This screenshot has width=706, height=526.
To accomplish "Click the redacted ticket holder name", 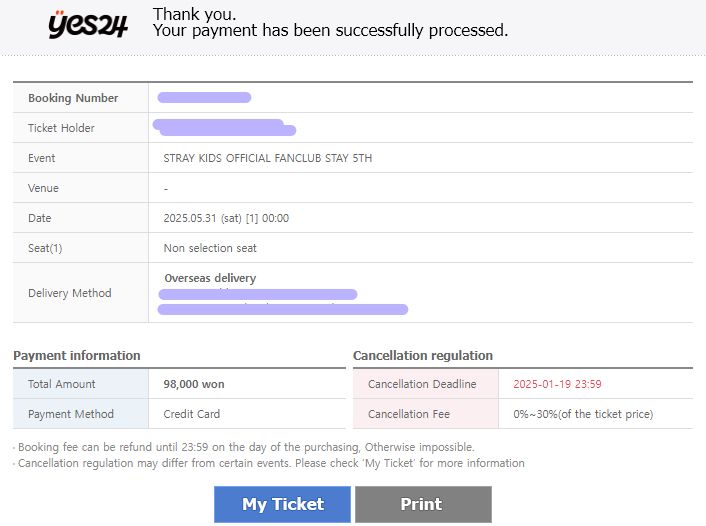I will pyautogui.click(x=224, y=127).
